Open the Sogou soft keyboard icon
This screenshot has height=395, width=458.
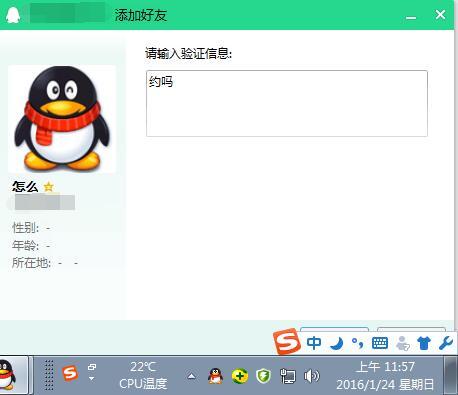pos(380,343)
